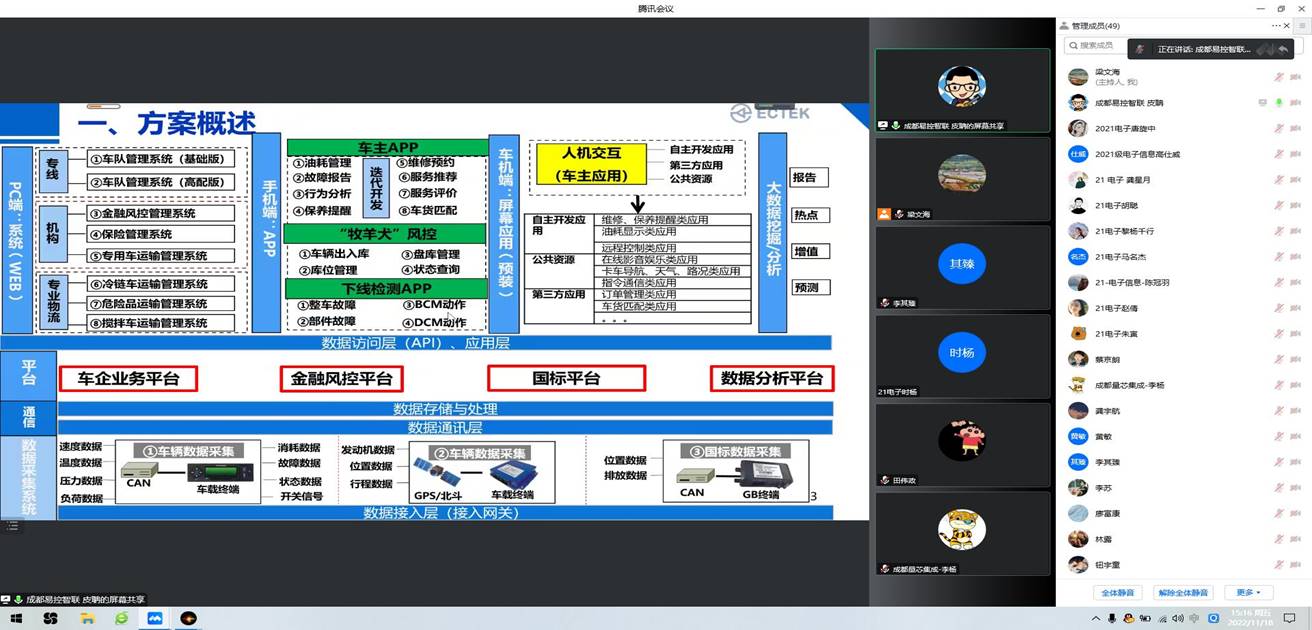This screenshot has width=1312, height=630.
Task: Open the green browser icon in taskbar
Action: coord(121,619)
